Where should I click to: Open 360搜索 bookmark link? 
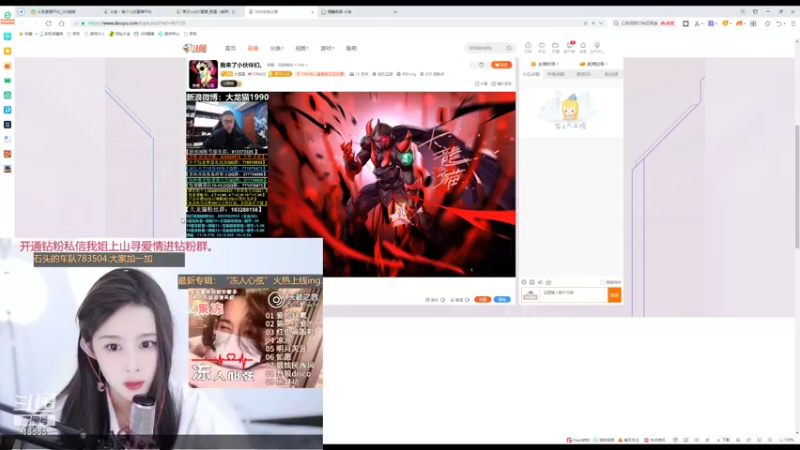click(144, 34)
